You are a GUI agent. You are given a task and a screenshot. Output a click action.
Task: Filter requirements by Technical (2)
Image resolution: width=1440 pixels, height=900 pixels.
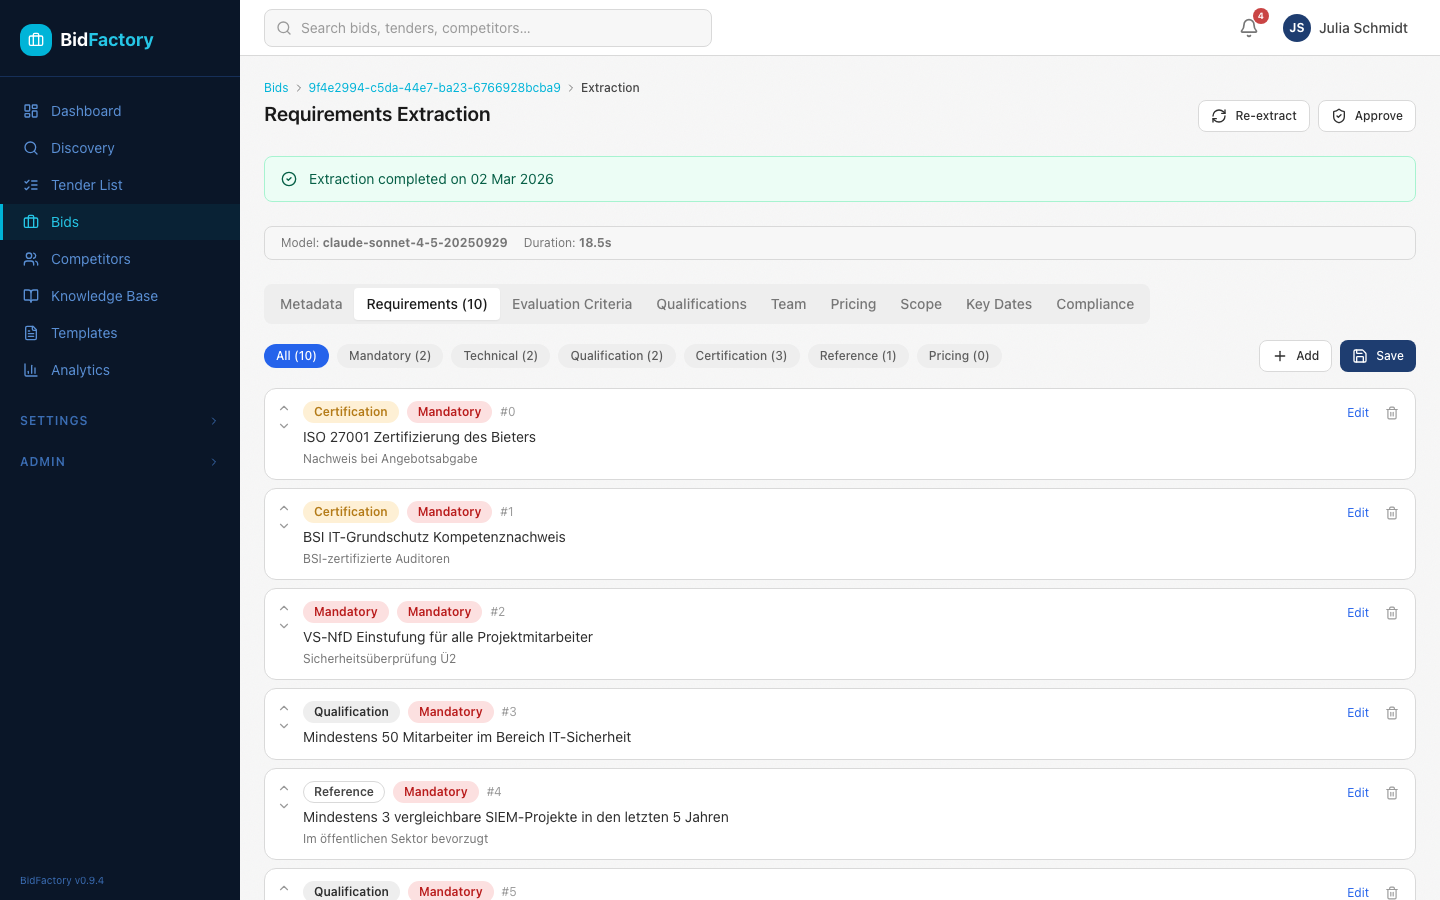501,356
